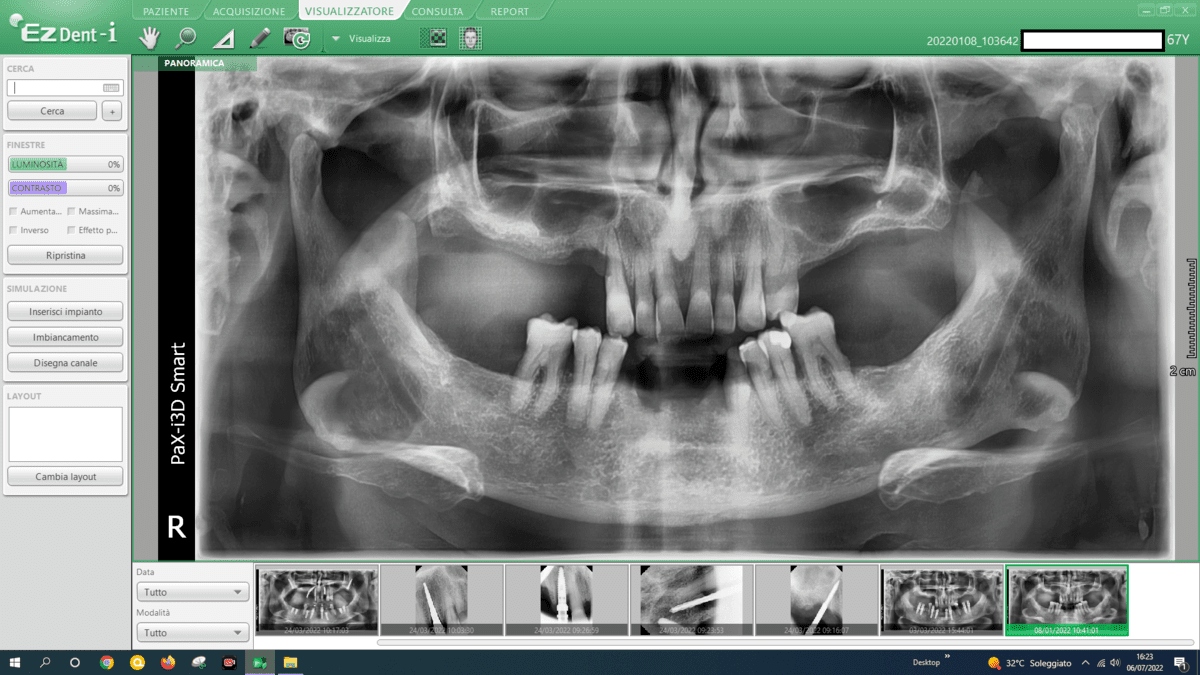Expand the Visualizza dropdown arrow
Viewport: 1200px width, 675px height.
coord(336,39)
